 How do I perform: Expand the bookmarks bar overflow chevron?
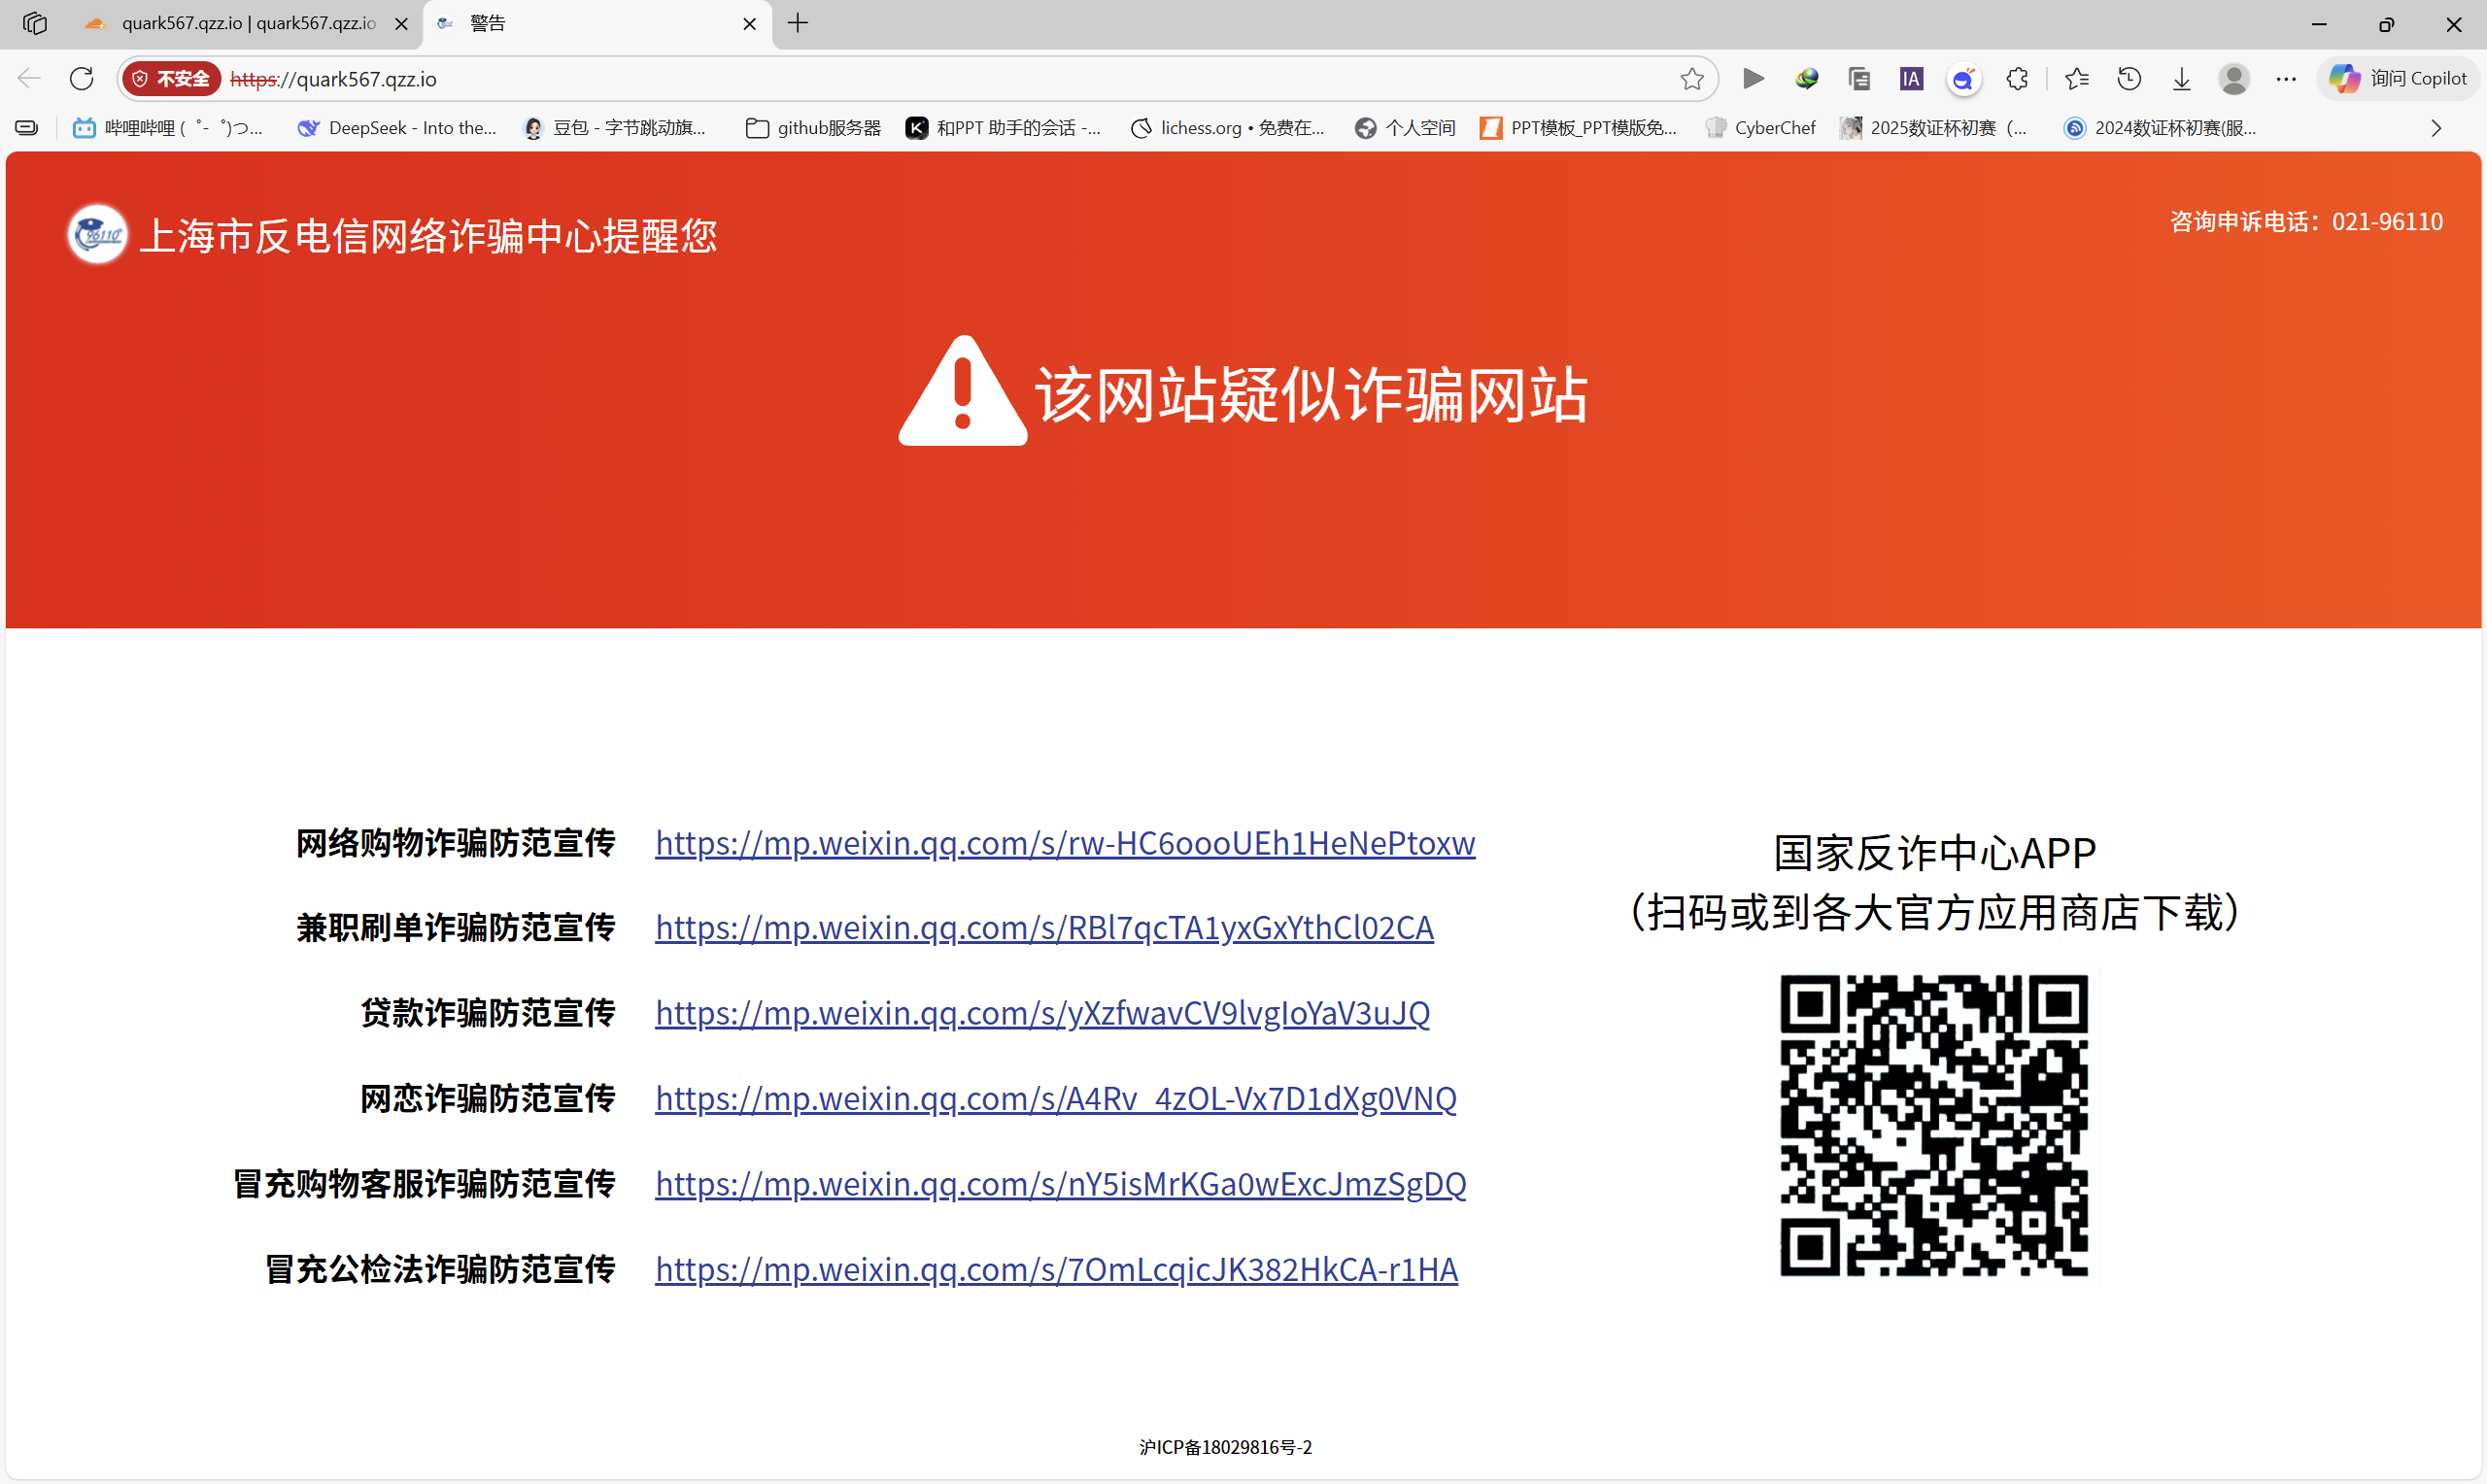[x=2436, y=128]
